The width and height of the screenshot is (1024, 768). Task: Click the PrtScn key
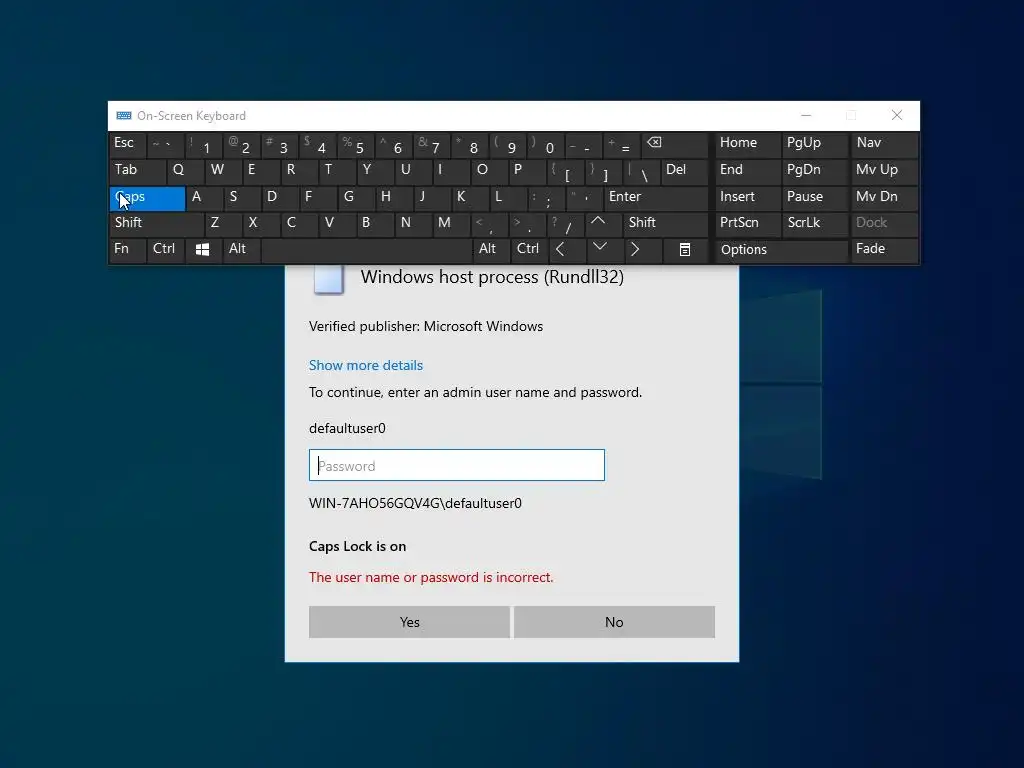748,224
